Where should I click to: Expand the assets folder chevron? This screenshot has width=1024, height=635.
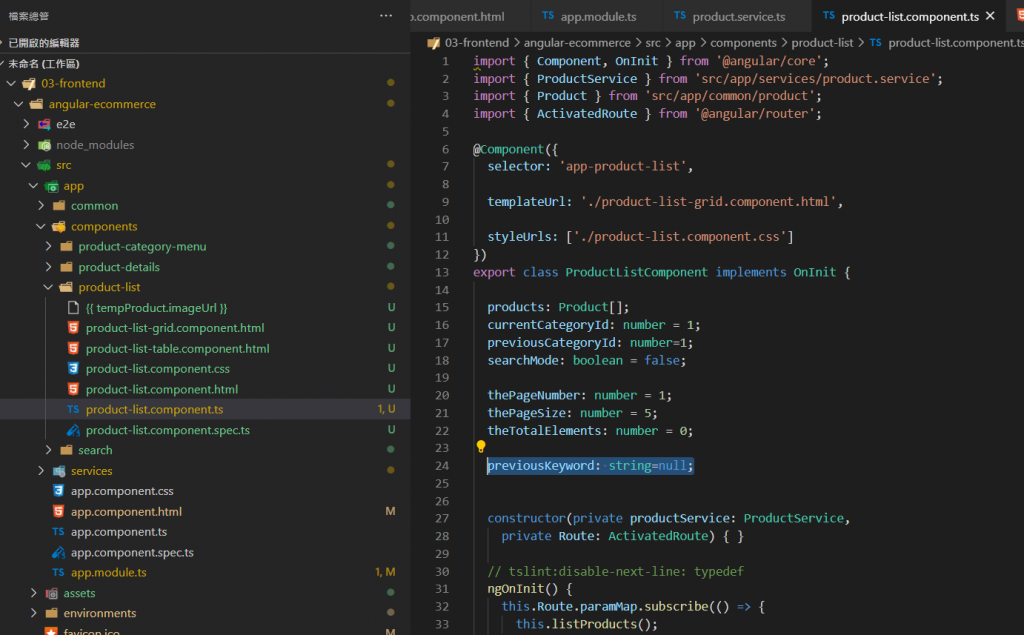coord(34,593)
